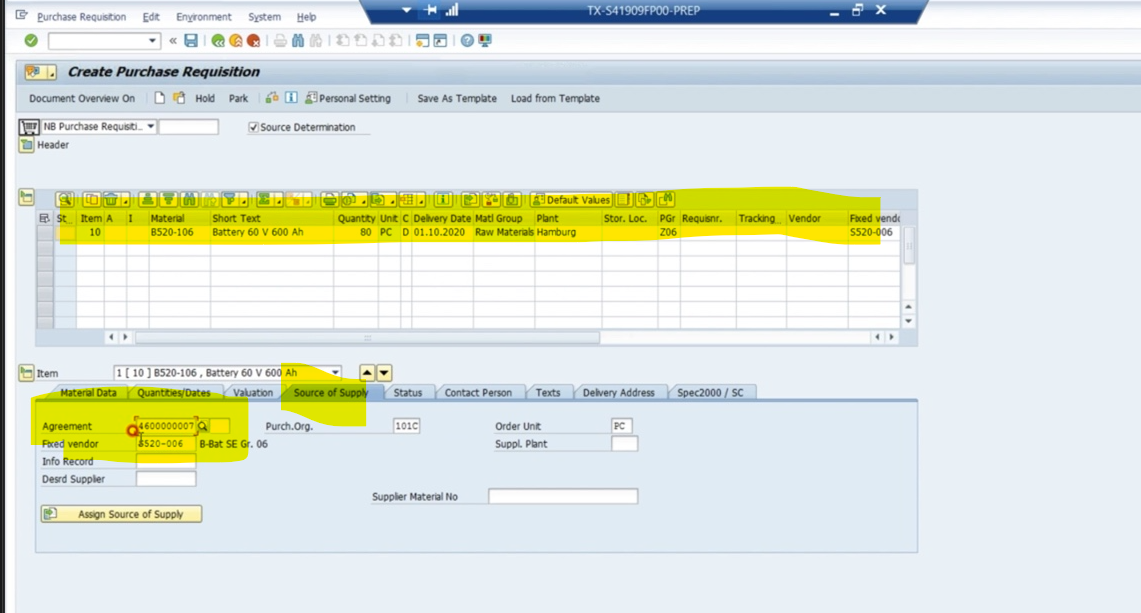Click the Print icon in the toolbar

coord(280,41)
